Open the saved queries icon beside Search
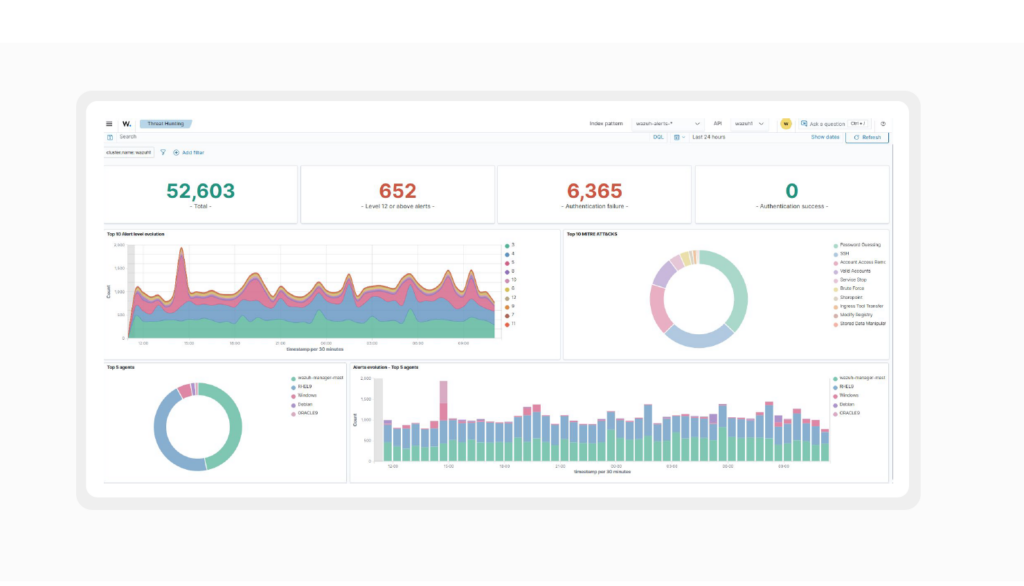 pos(110,137)
